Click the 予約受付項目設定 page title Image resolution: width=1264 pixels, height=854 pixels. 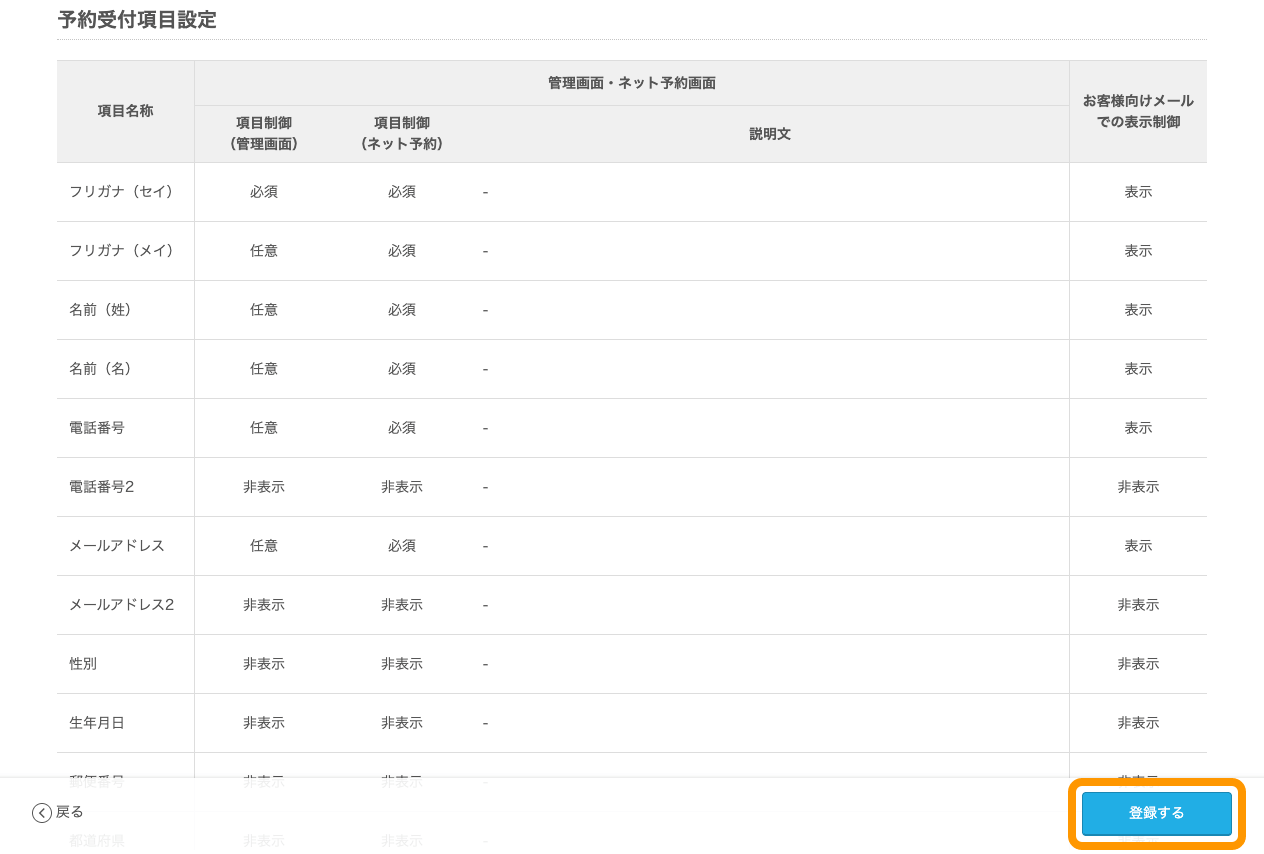tap(136, 20)
